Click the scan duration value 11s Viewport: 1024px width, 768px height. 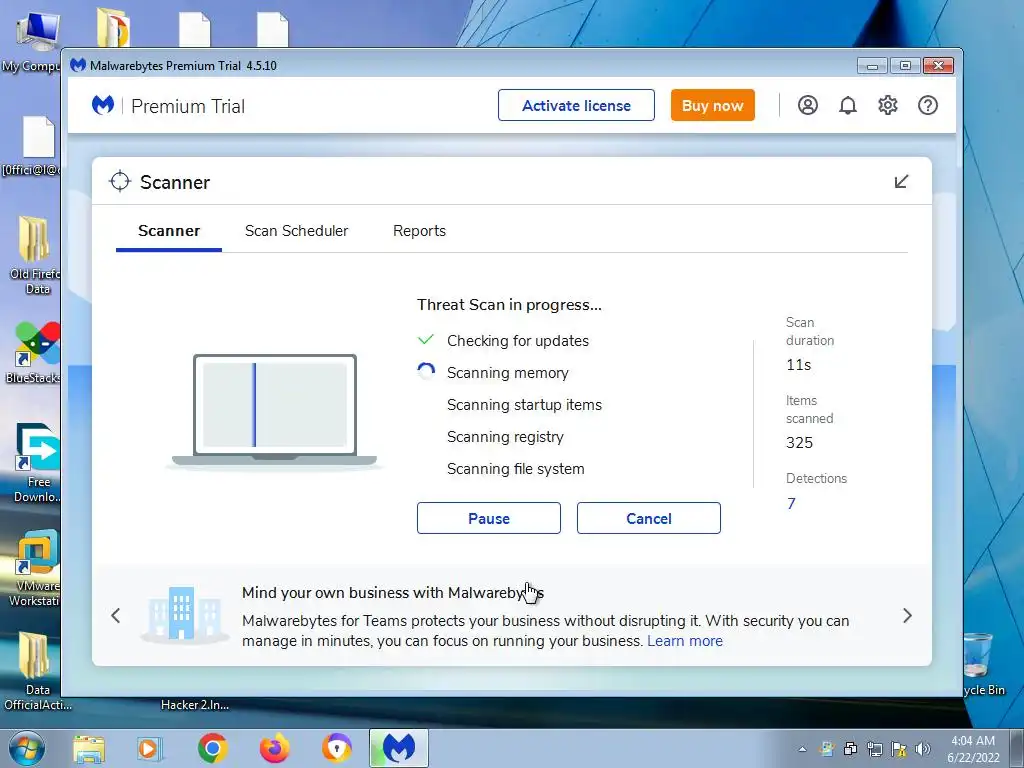798,364
